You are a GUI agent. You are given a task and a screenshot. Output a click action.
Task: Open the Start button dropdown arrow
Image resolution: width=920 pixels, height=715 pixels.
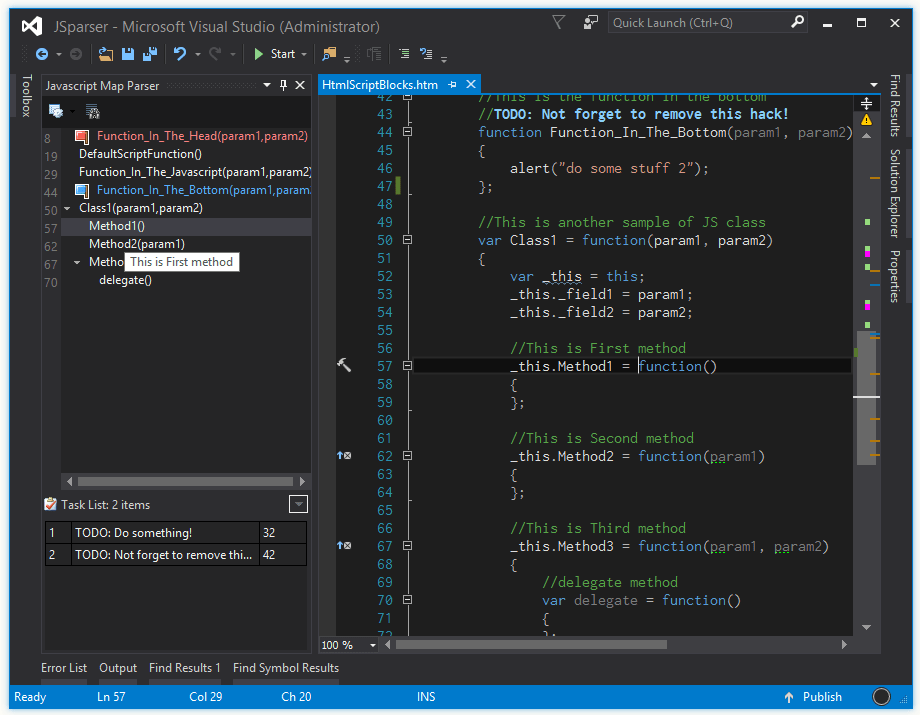302,53
